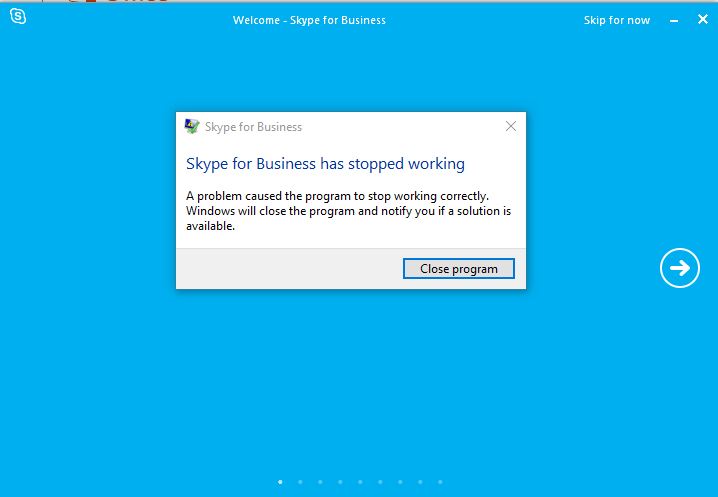Click the crash dialog's application icon
This screenshot has width=718, height=497.
point(192,126)
